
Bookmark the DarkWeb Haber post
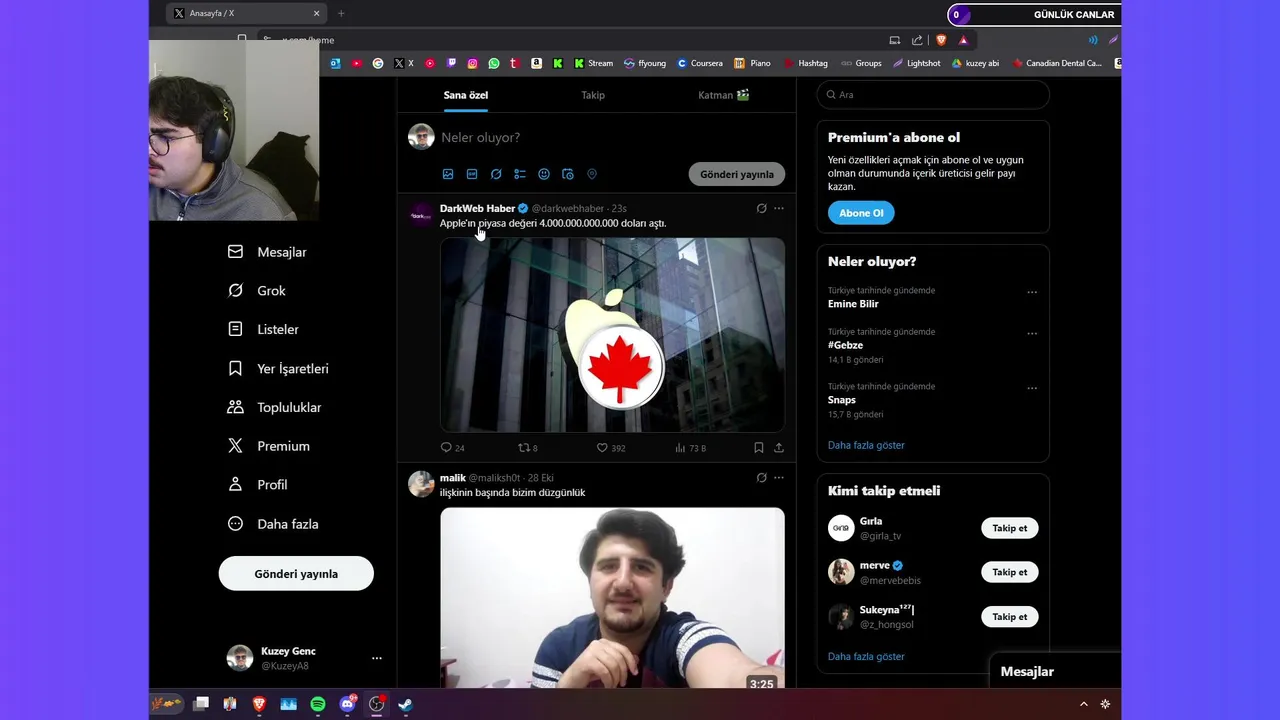coord(759,448)
